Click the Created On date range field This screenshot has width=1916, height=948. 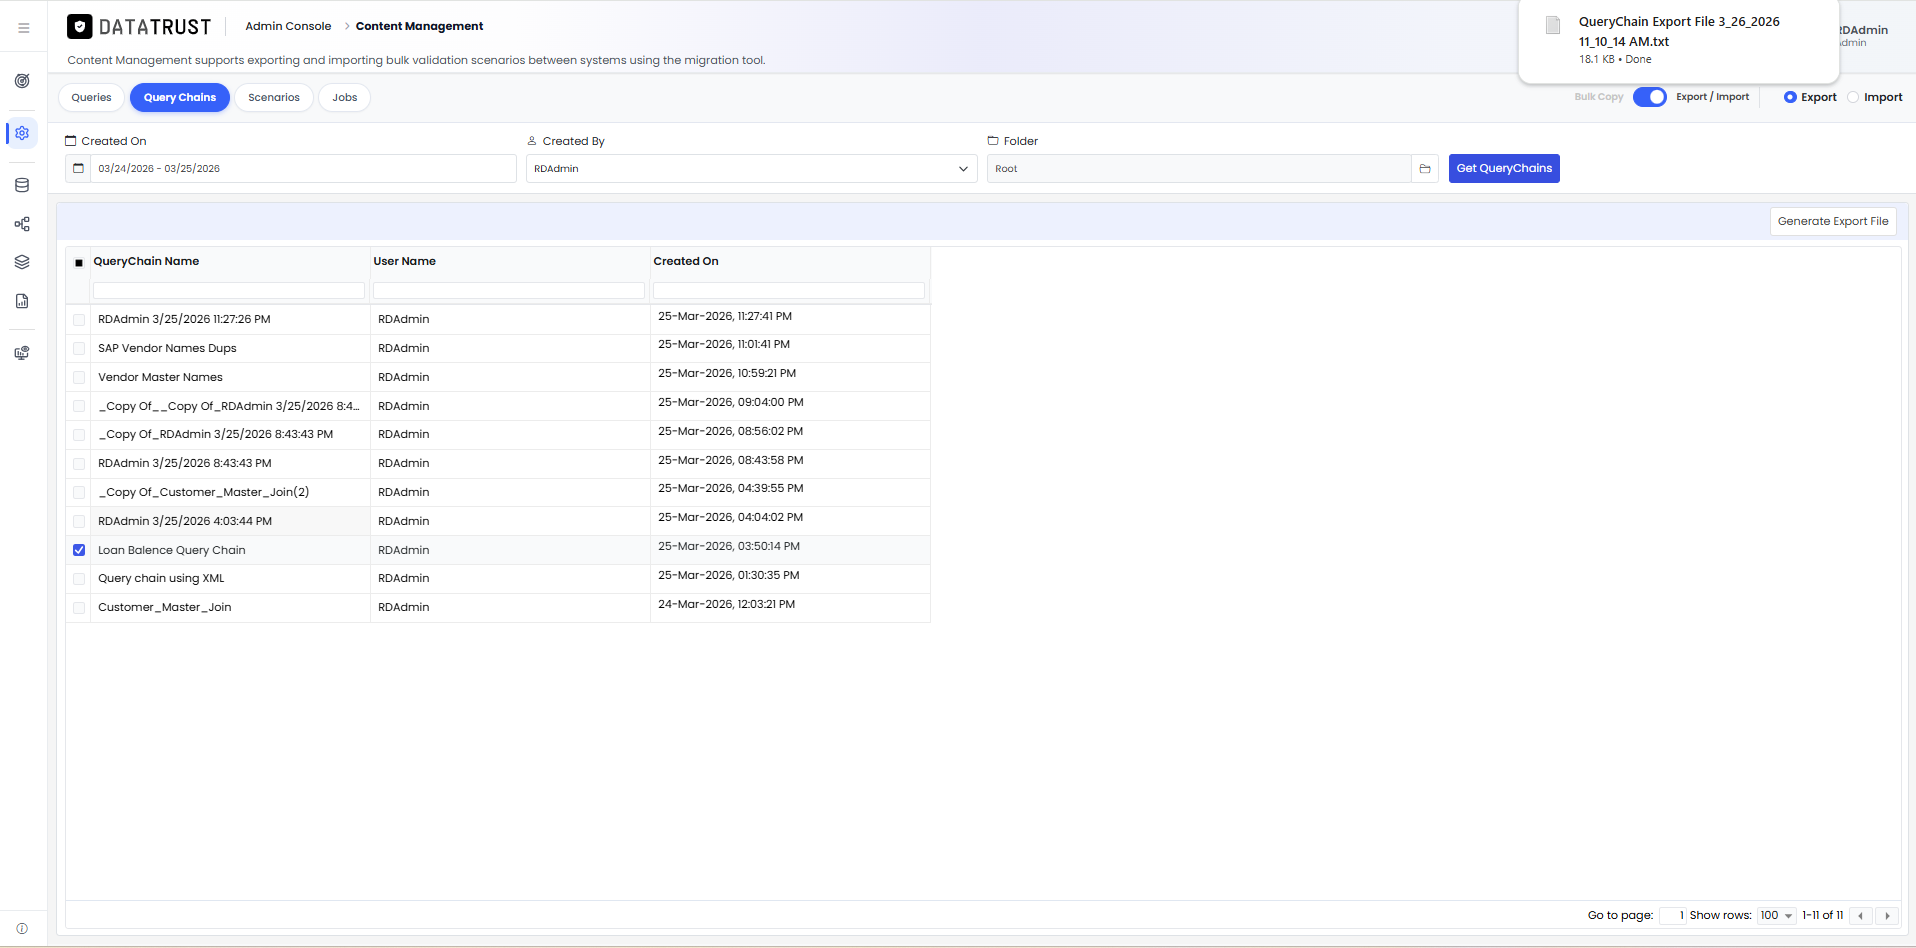coord(304,168)
